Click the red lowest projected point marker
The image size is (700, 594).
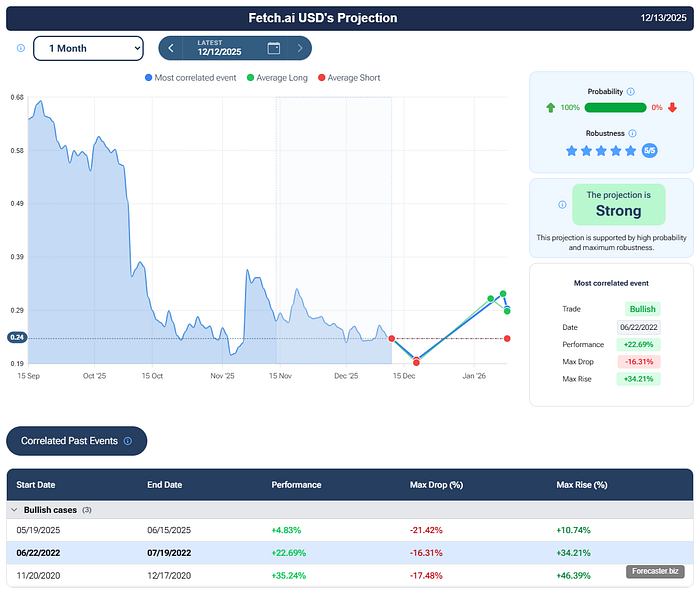[x=416, y=362]
